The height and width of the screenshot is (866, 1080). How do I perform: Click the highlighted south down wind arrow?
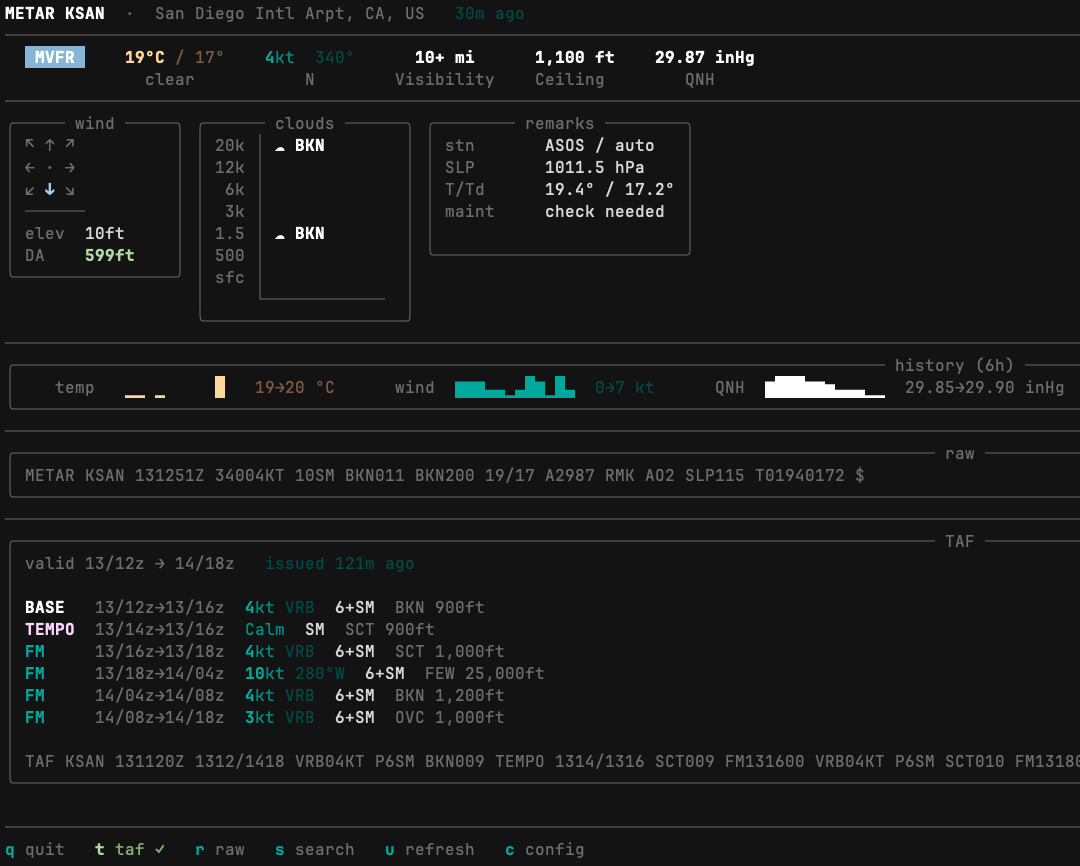[x=50, y=189]
